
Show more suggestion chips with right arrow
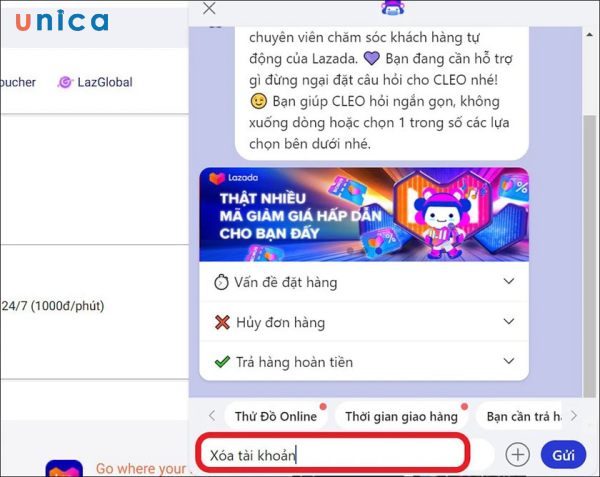[573, 416]
